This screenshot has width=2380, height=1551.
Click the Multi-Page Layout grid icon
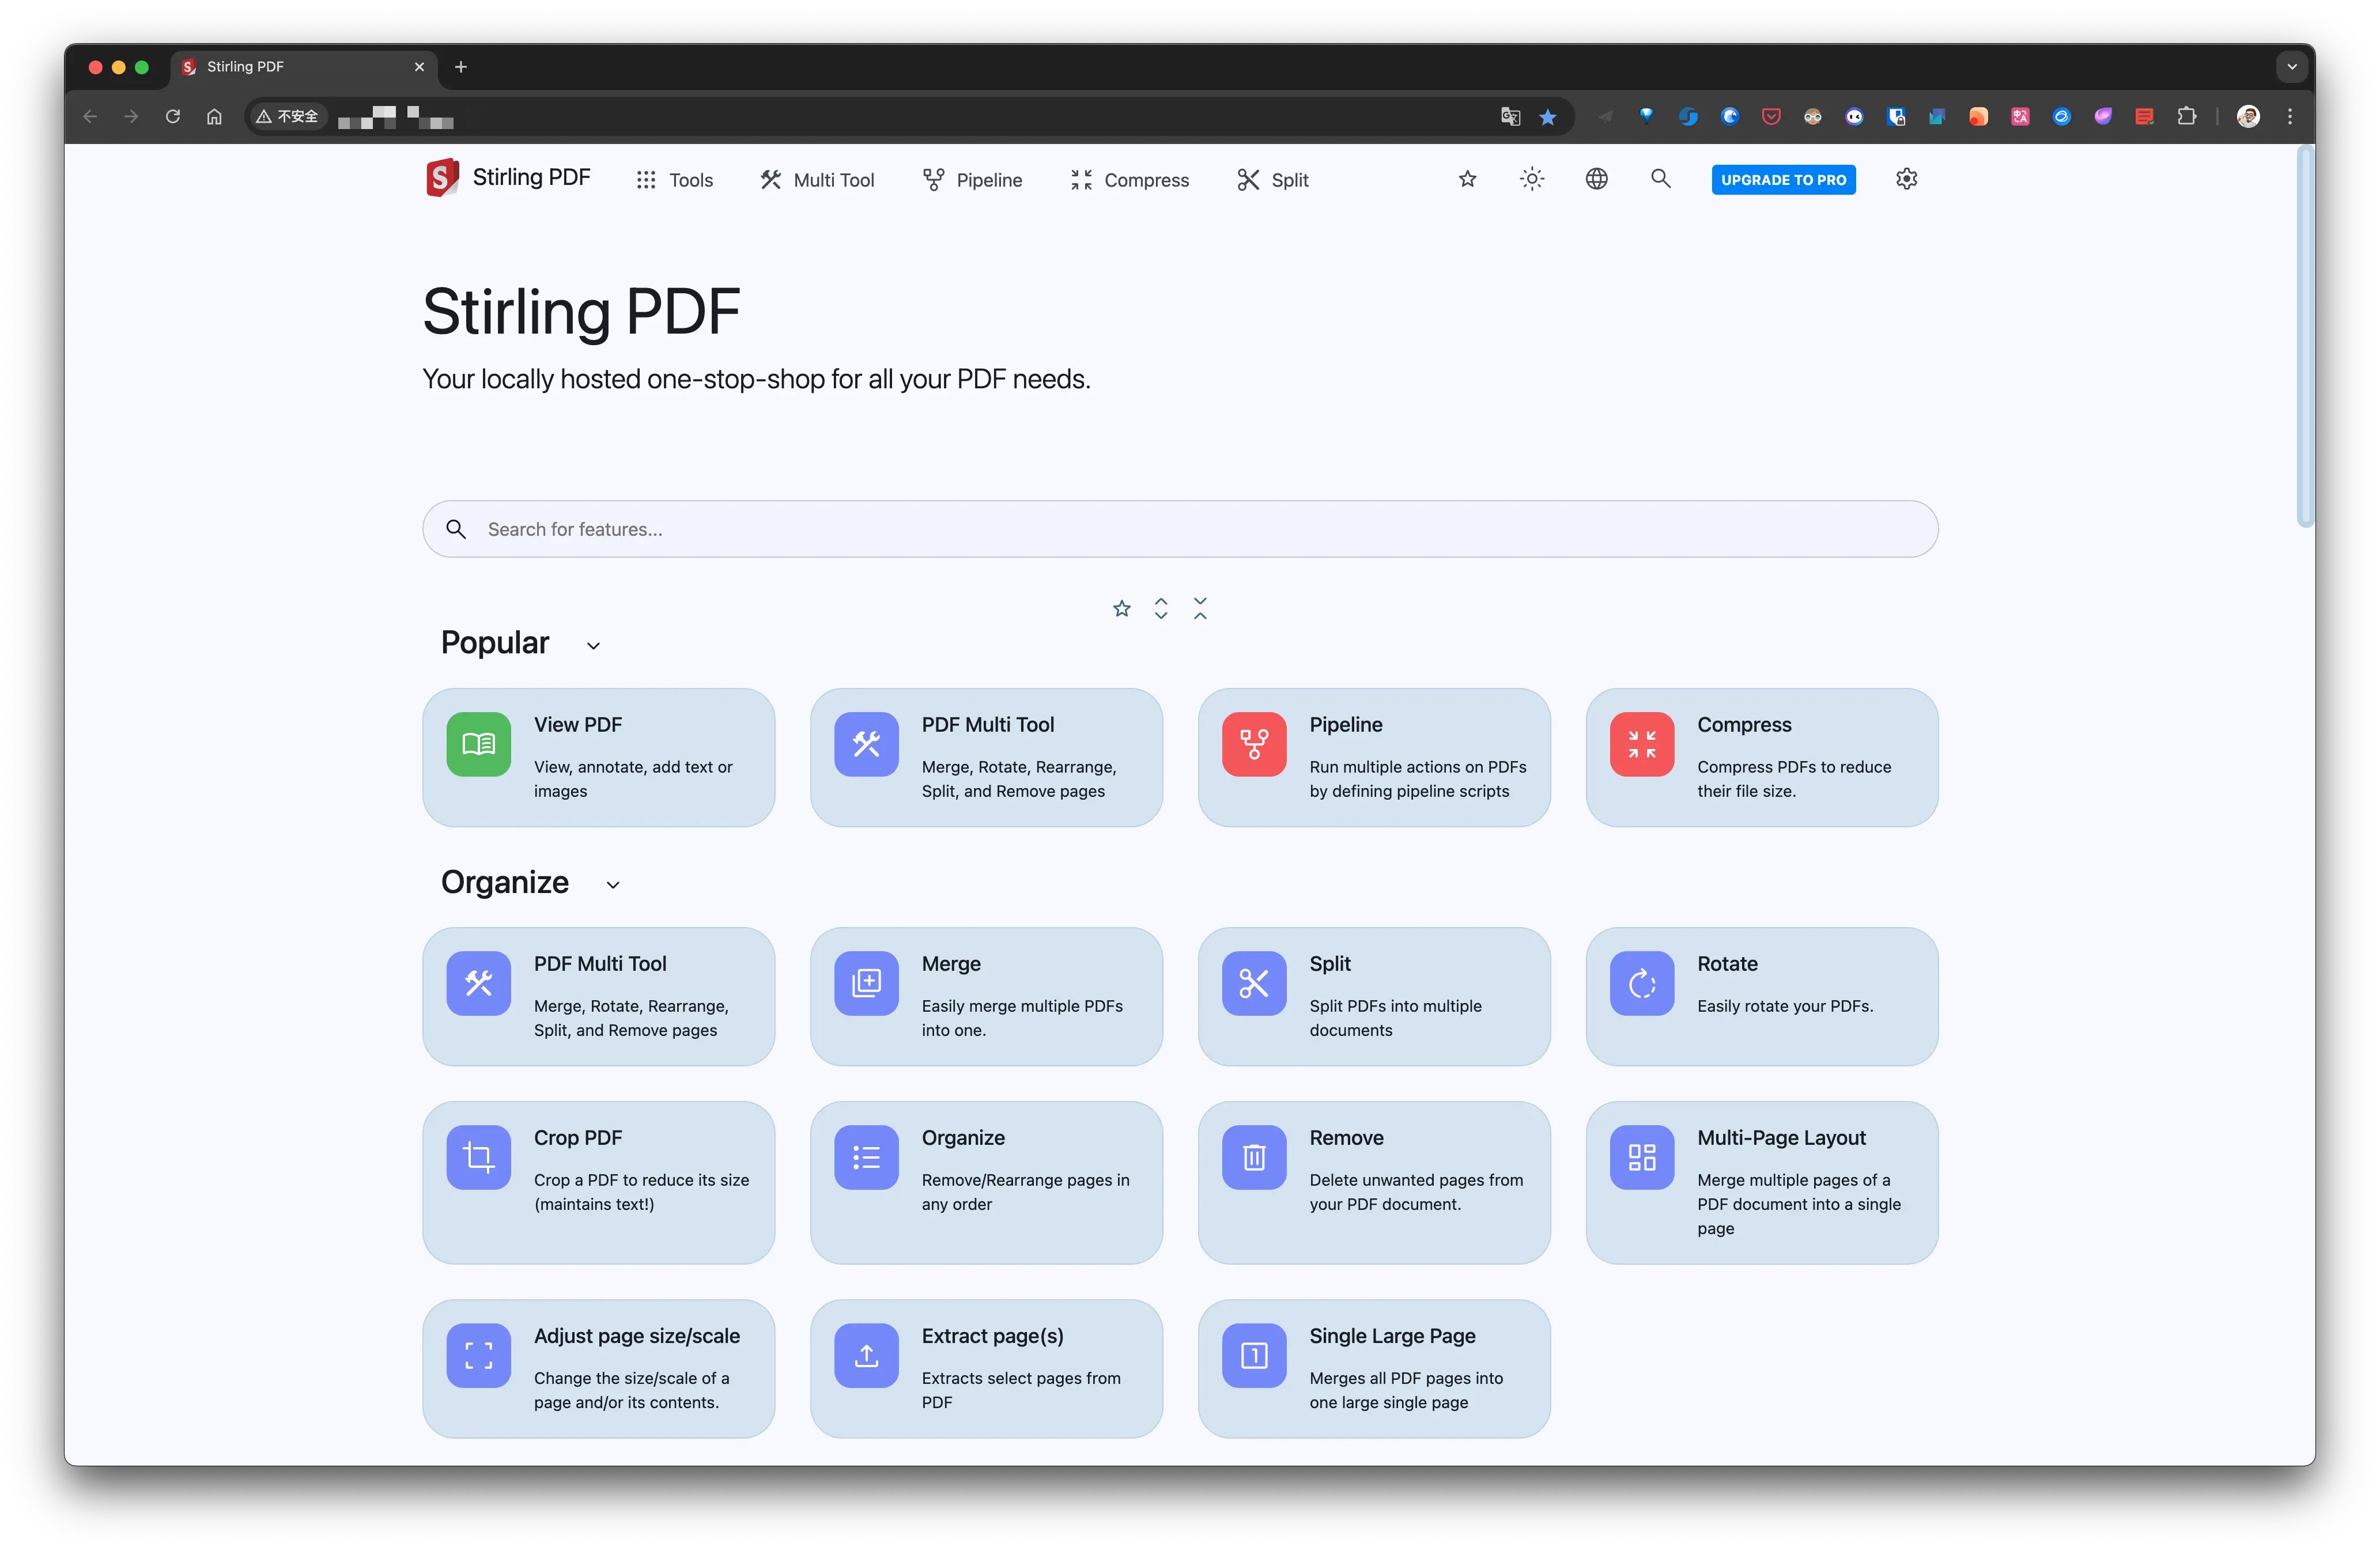pyautogui.click(x=1641, y=1157)
